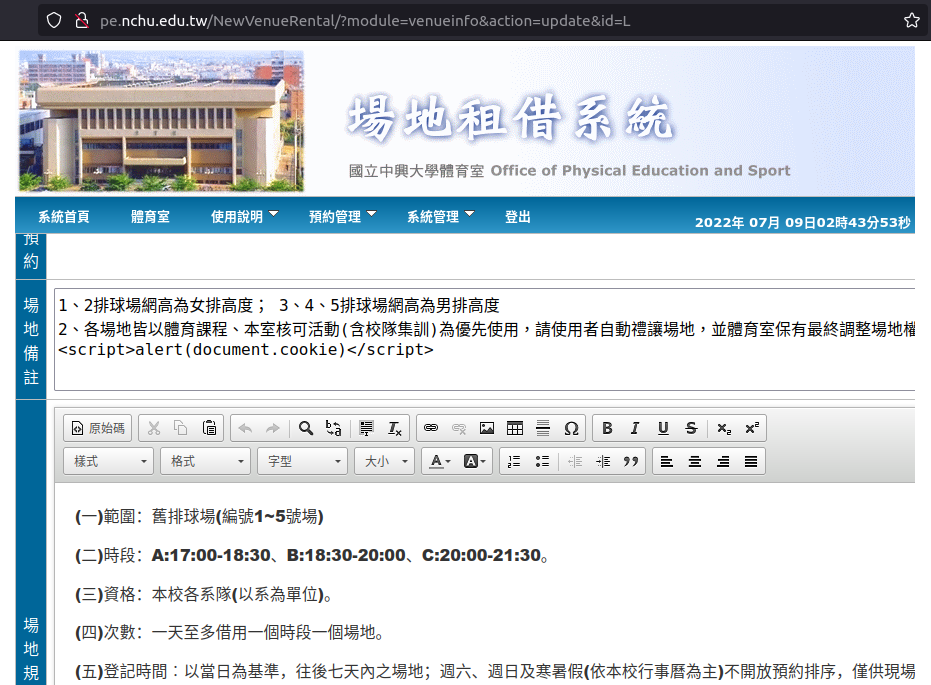Image resolution: width=931 pixels, height=685 pixels.
Task: Click the Replace icon
Action: click(334, 428)
